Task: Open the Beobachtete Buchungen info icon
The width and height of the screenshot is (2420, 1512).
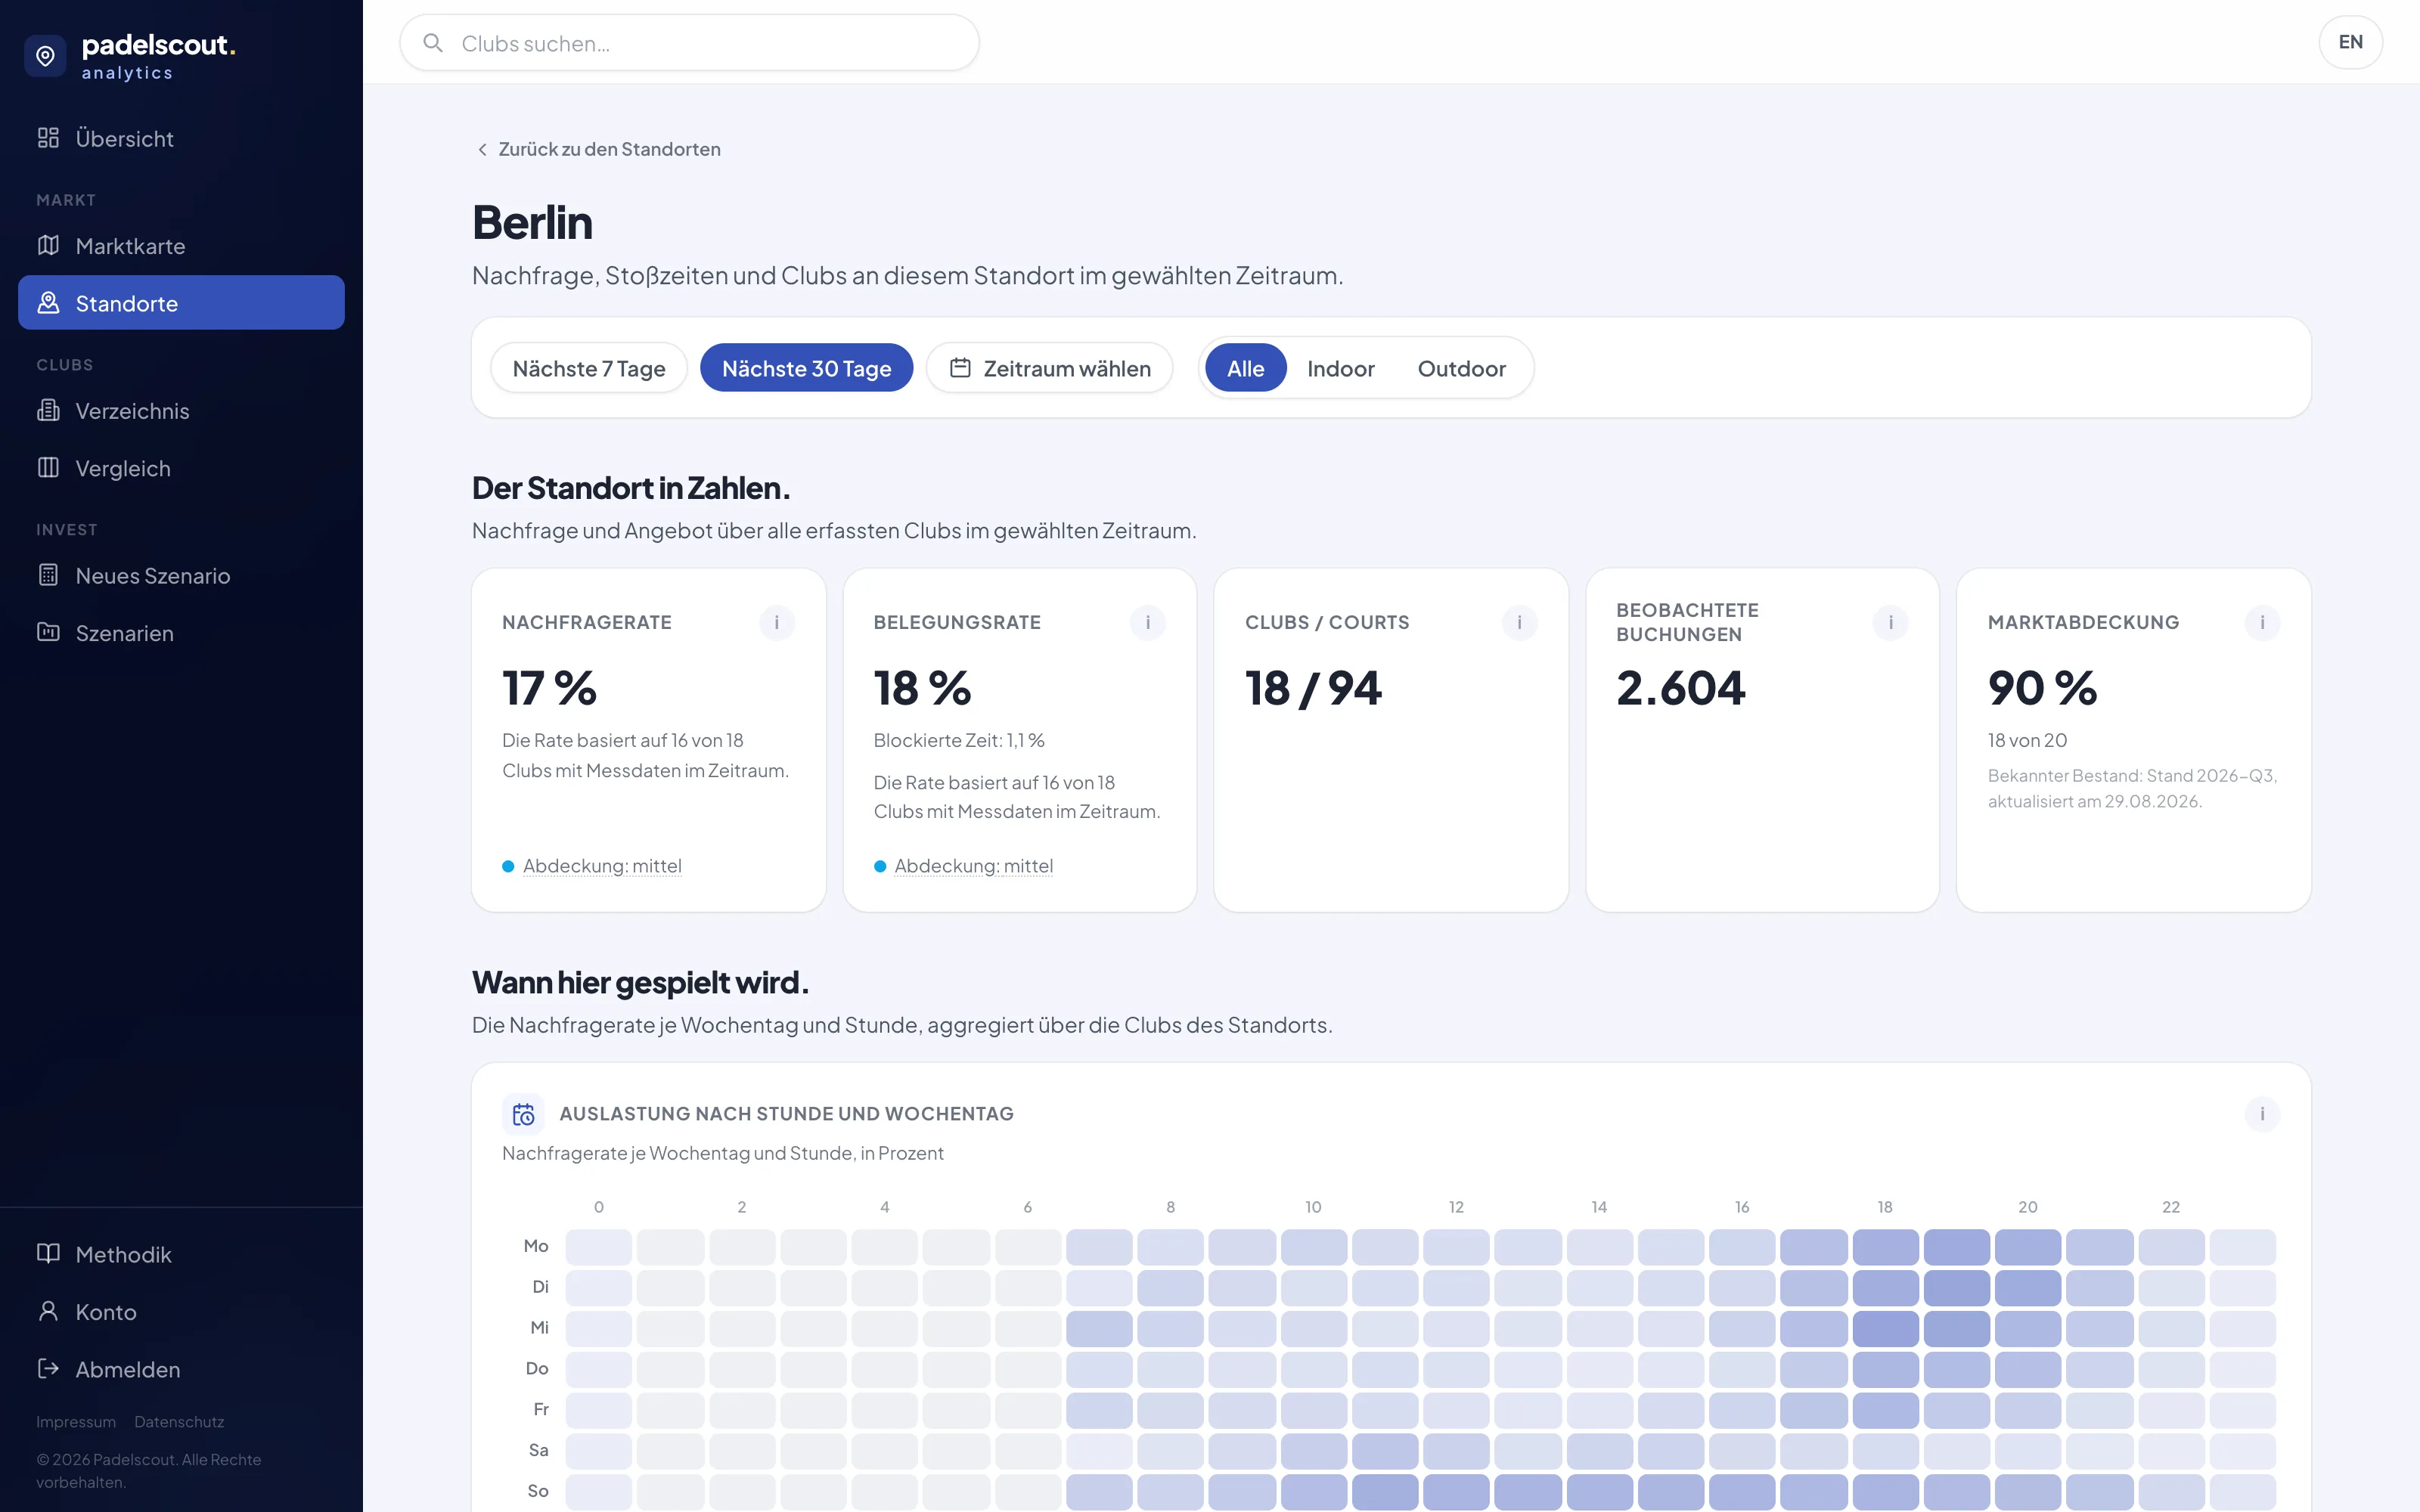Action: click(1891, 622)
